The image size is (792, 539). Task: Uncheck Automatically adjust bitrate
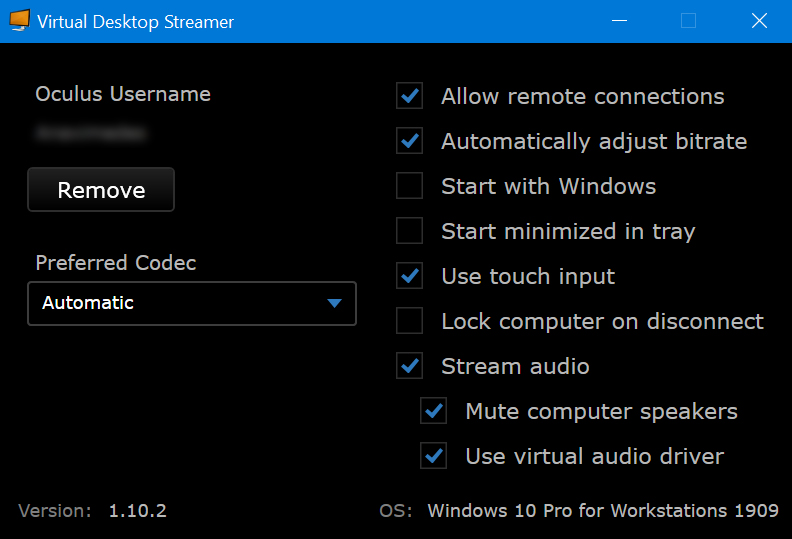(x=410, y=141)
